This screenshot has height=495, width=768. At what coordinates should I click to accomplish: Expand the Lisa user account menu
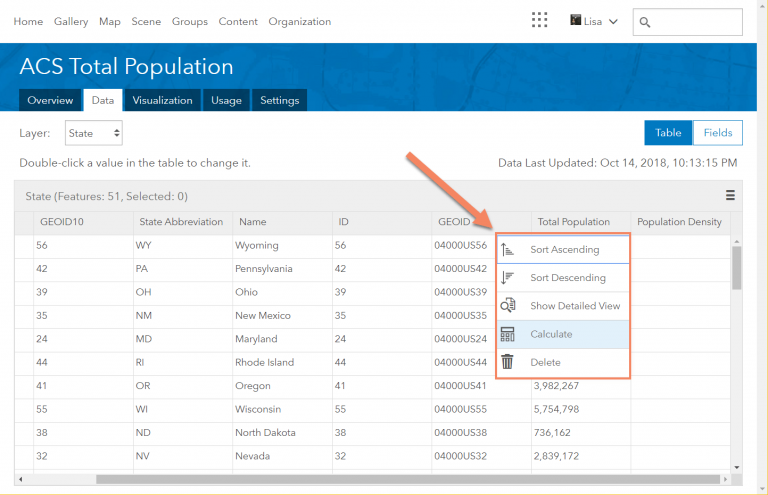click(594, 21)
